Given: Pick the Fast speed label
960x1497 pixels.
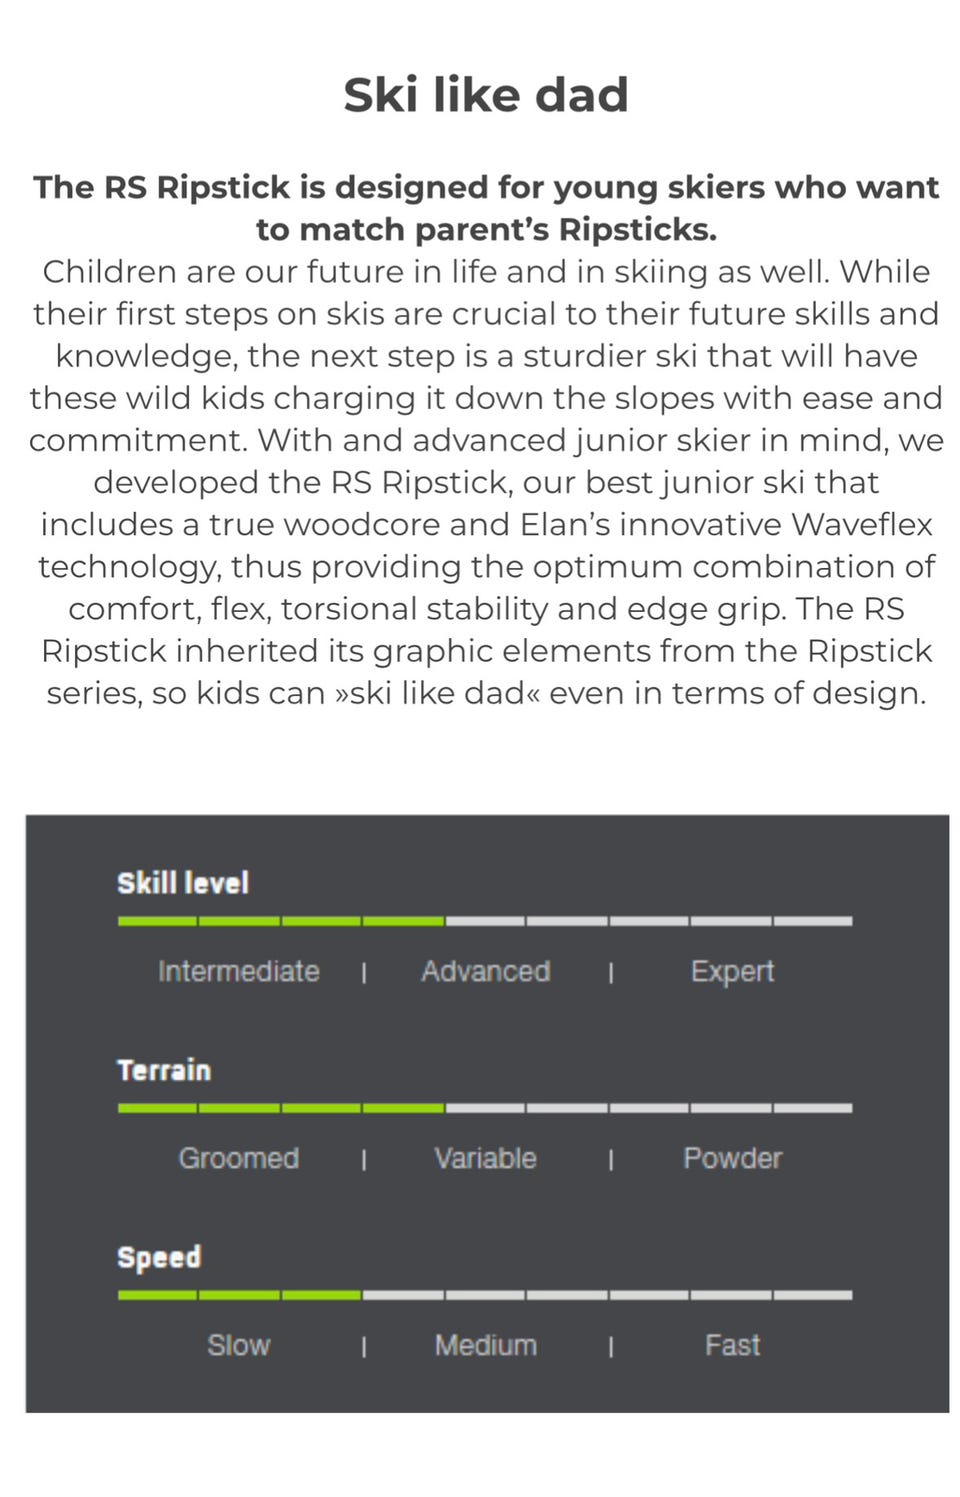Looking at the screenshot, I should pyautogui.click(x=732, y=1345).
